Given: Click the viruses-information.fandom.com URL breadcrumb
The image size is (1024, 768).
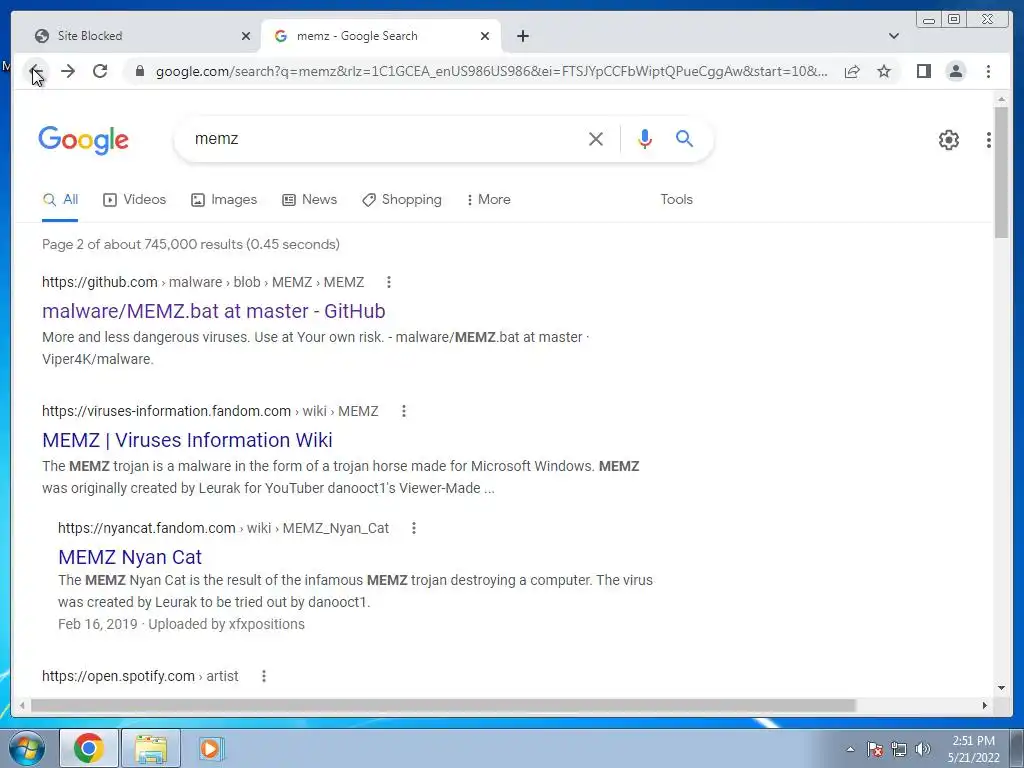Looking at the screenshot, I should tap(210, 411).
